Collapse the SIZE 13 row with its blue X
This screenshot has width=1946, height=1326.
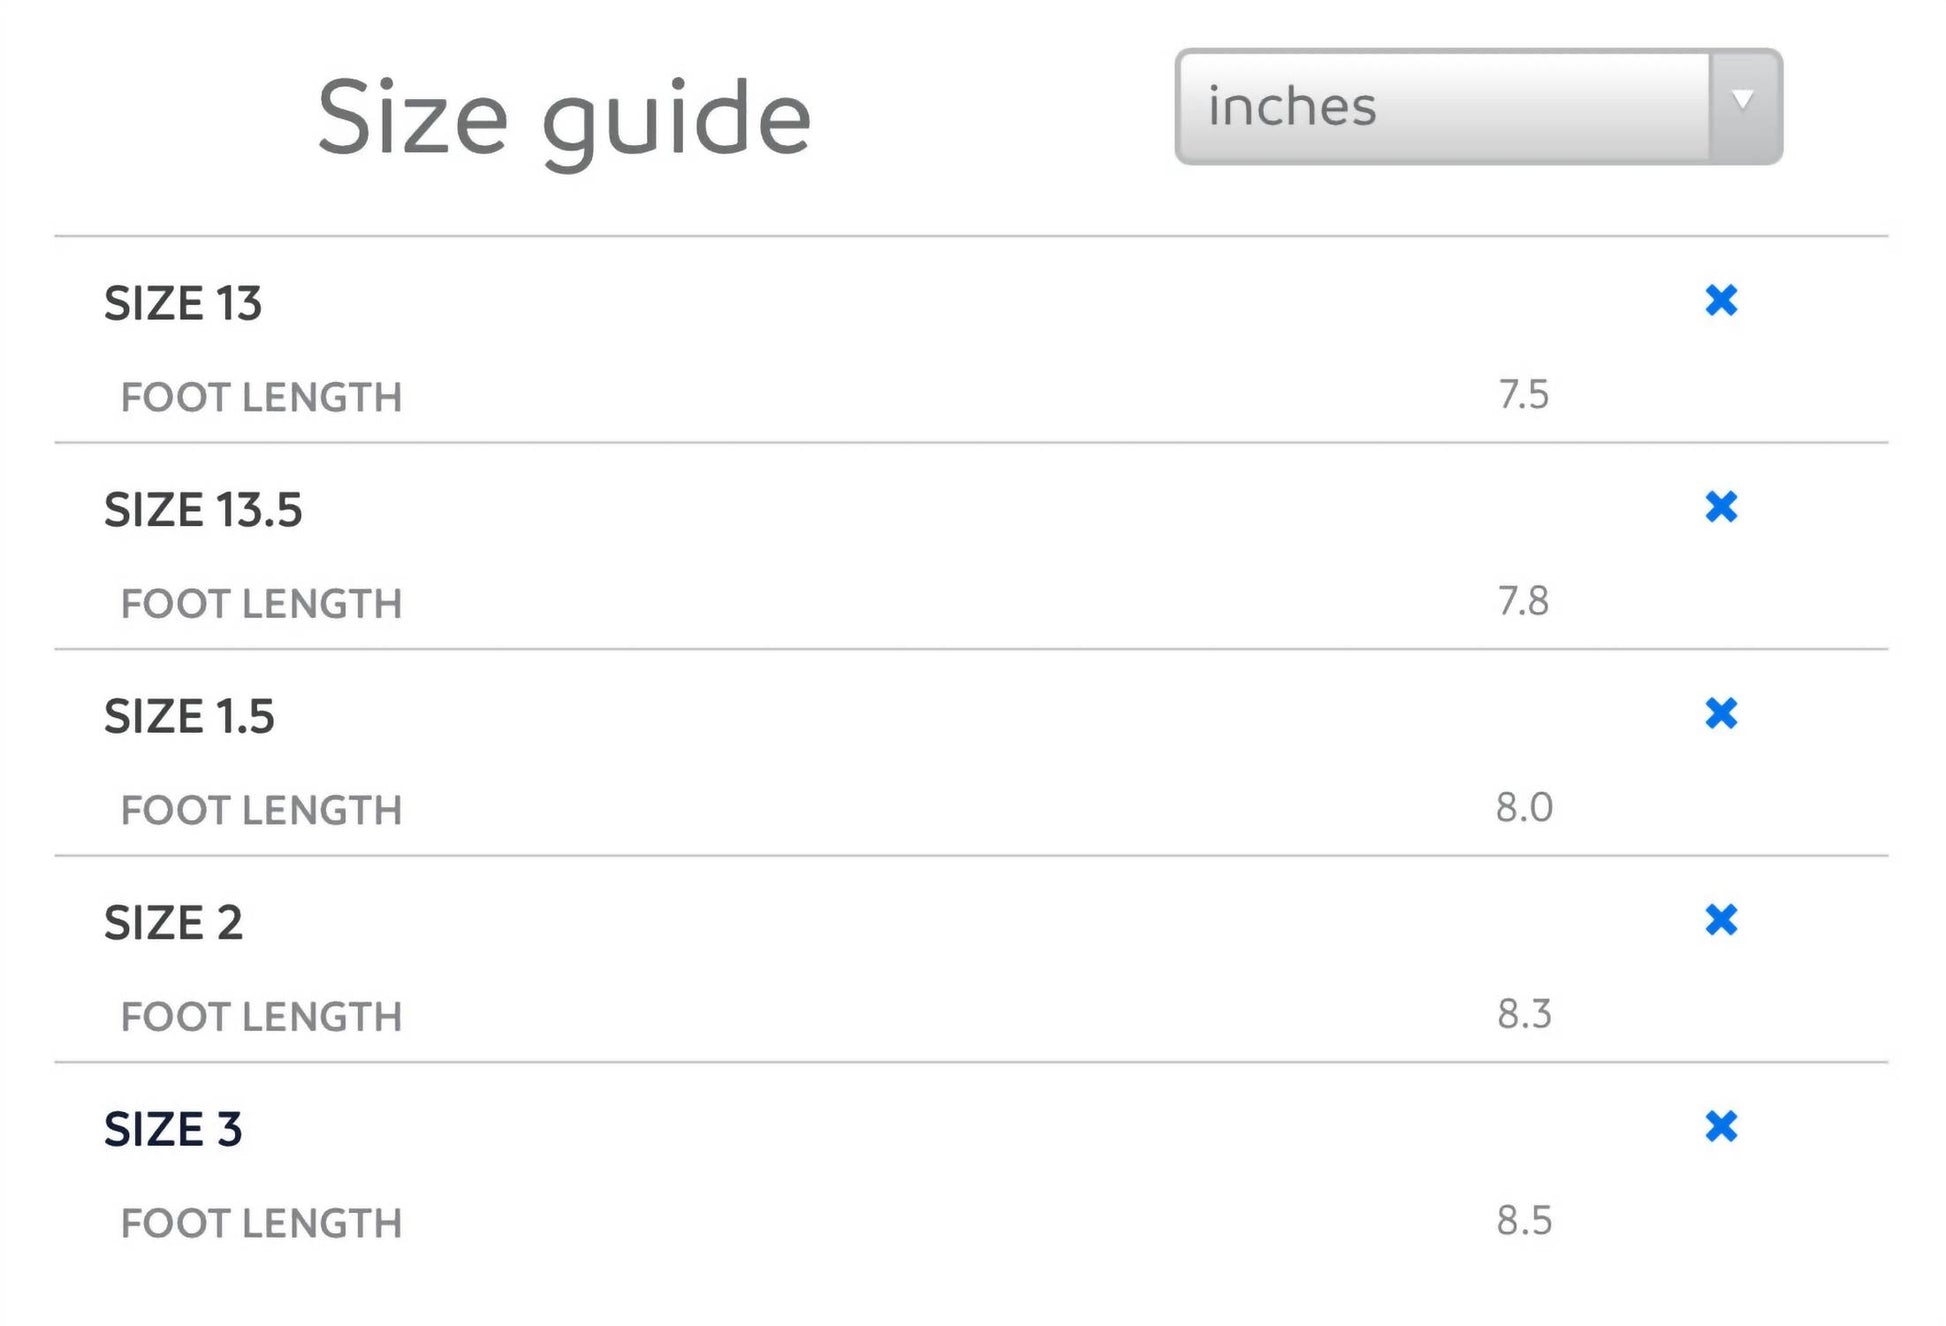[x=1721, y=300]
